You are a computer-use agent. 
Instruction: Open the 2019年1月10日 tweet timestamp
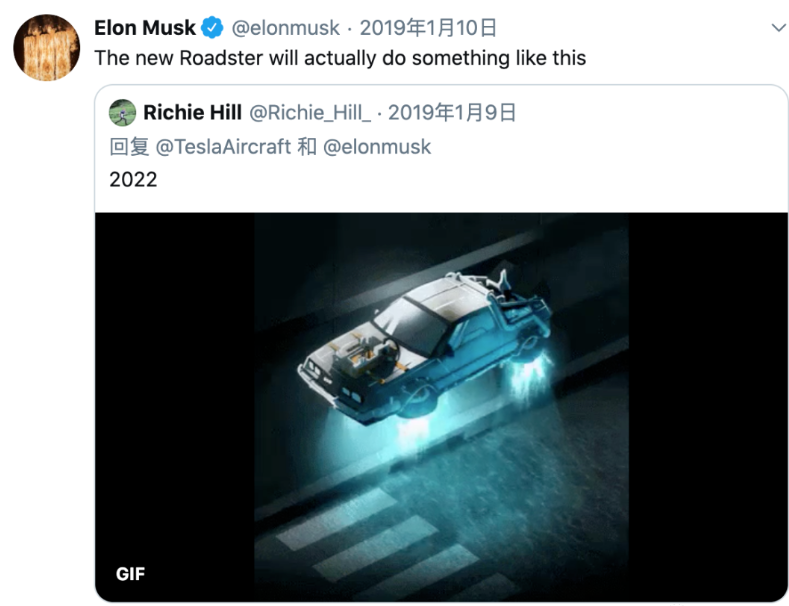tap(428, 27)
